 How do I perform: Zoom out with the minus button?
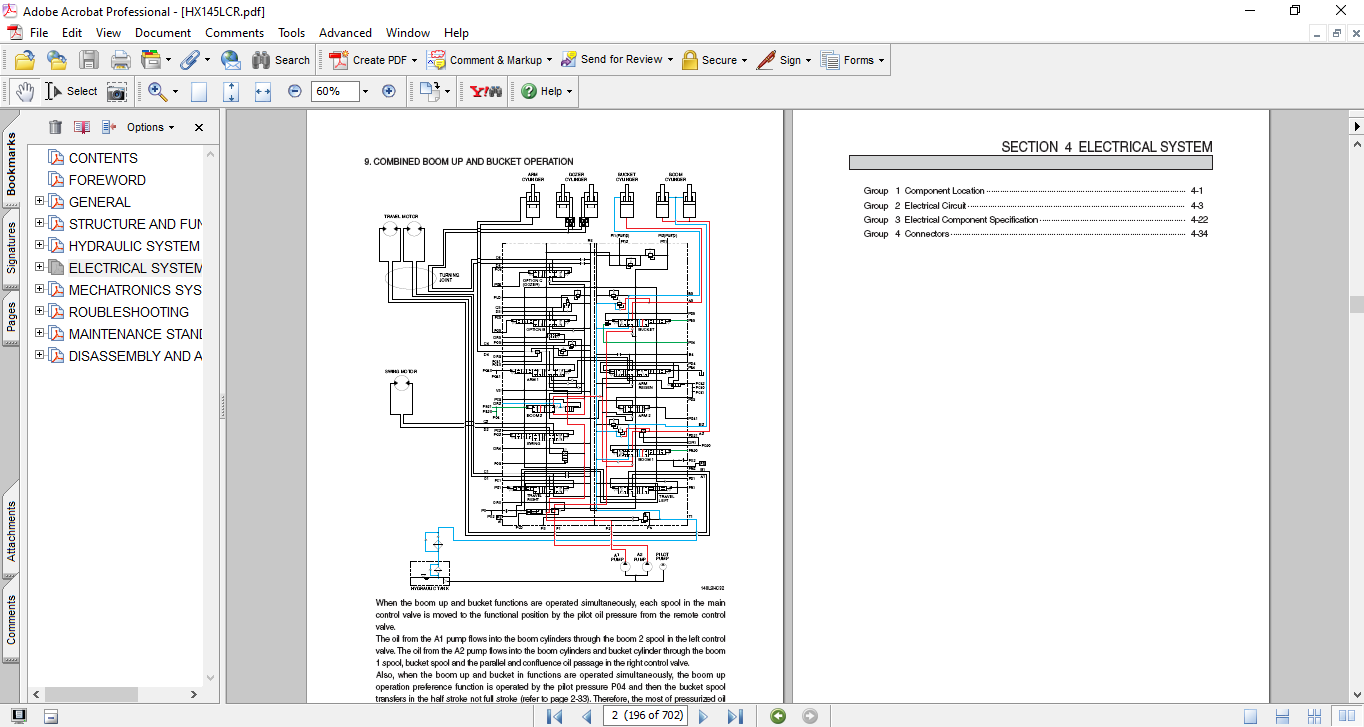[x=295, y=91]
